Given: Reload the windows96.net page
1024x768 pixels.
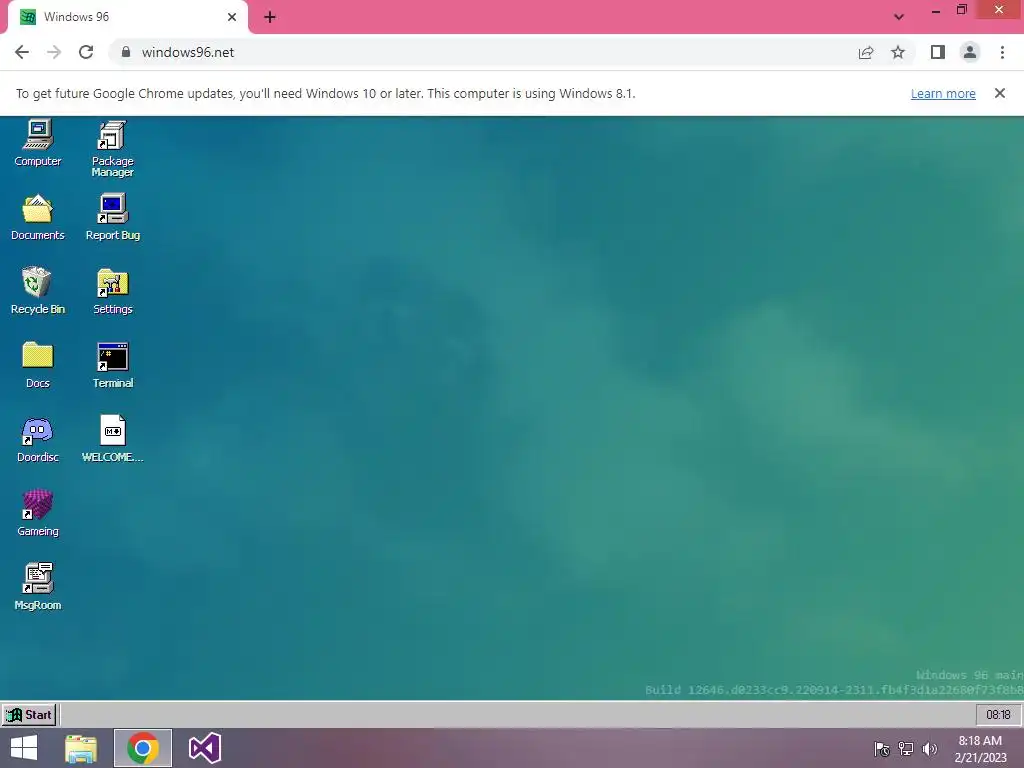Looking at the screenshot, I should tap(86, 52).
